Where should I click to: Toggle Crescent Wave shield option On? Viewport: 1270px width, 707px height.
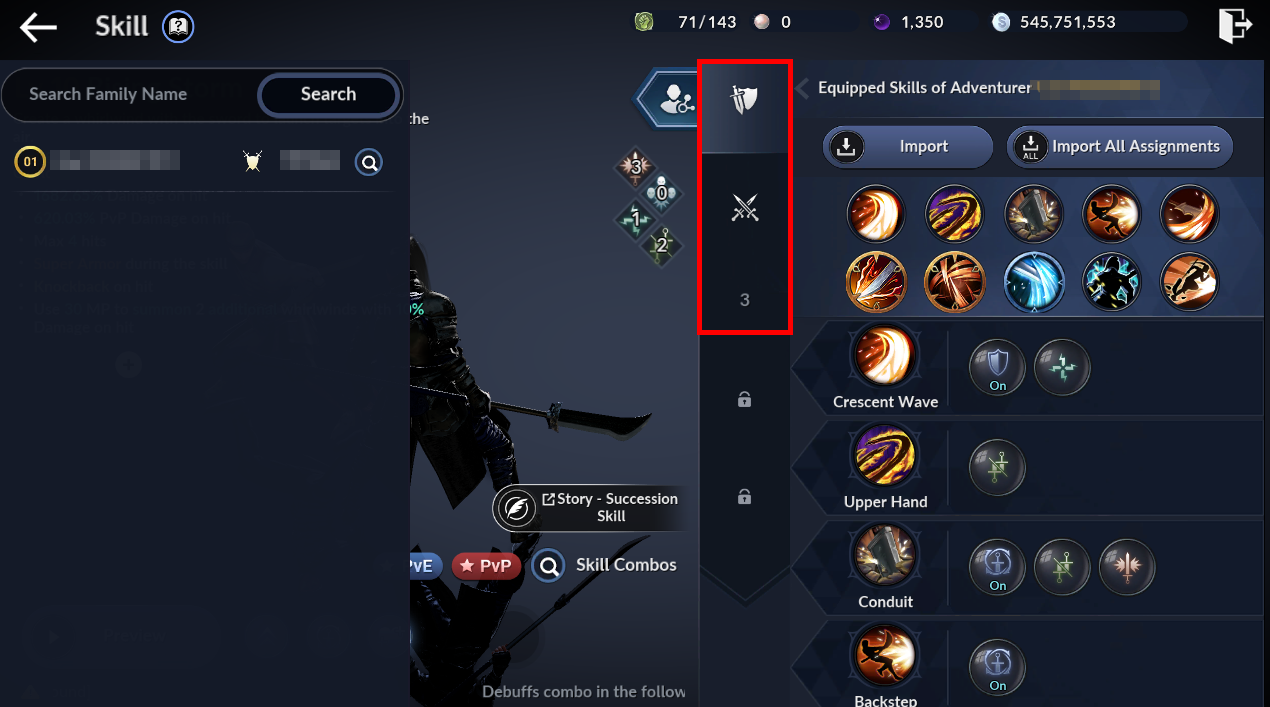(x=997, y=367)
